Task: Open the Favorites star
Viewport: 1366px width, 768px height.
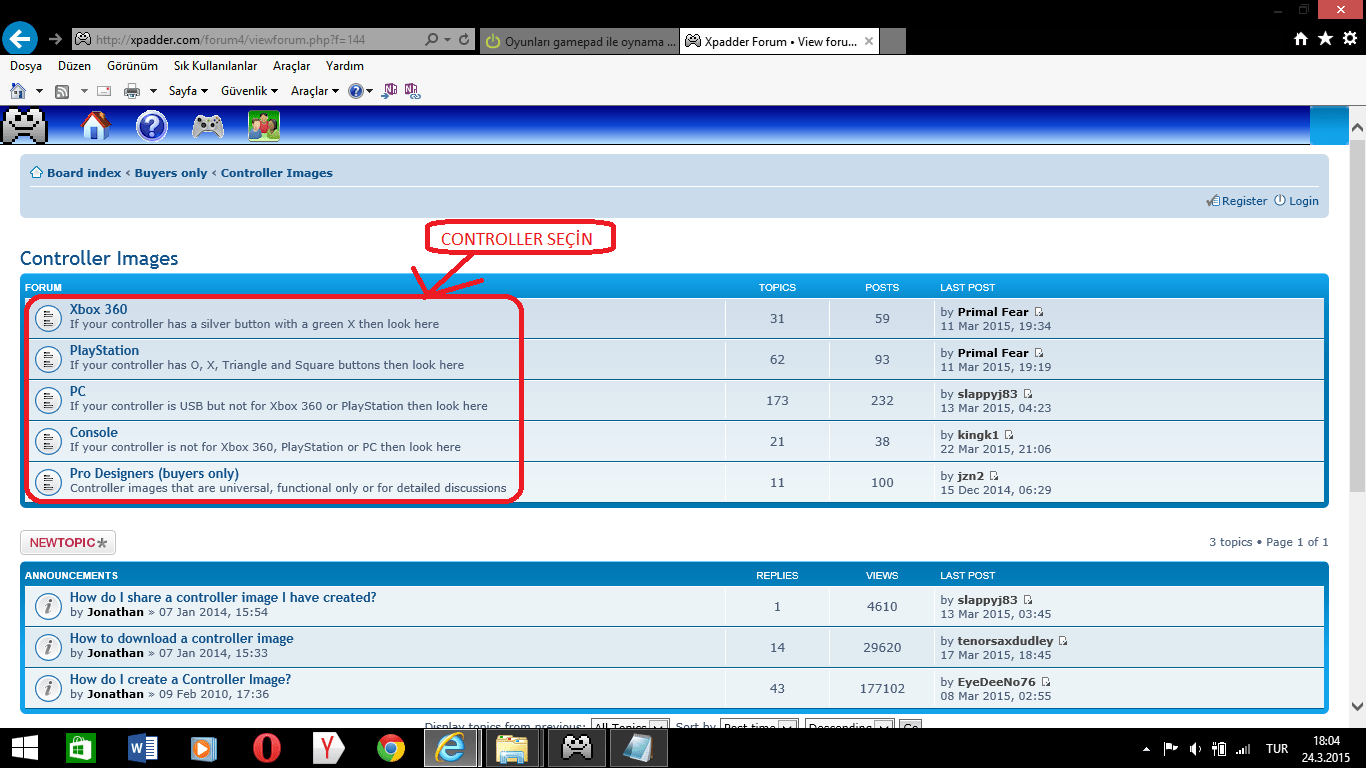Action: click(1325, 39)
